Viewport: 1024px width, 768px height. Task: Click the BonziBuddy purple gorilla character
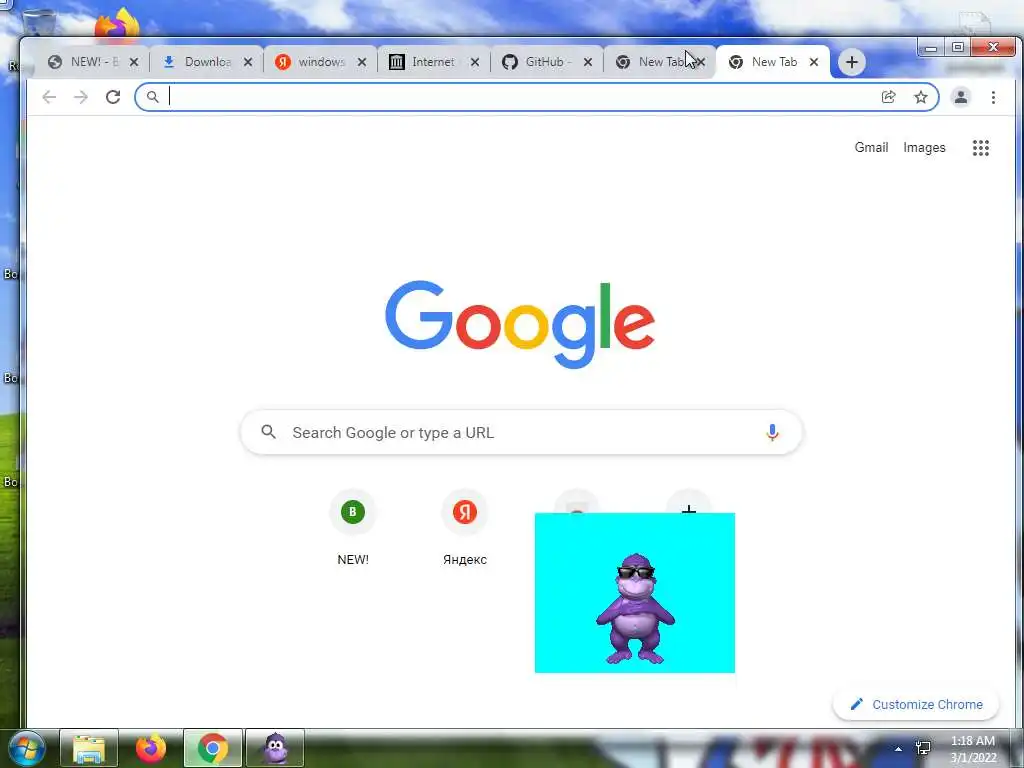(x=635, y=609)
